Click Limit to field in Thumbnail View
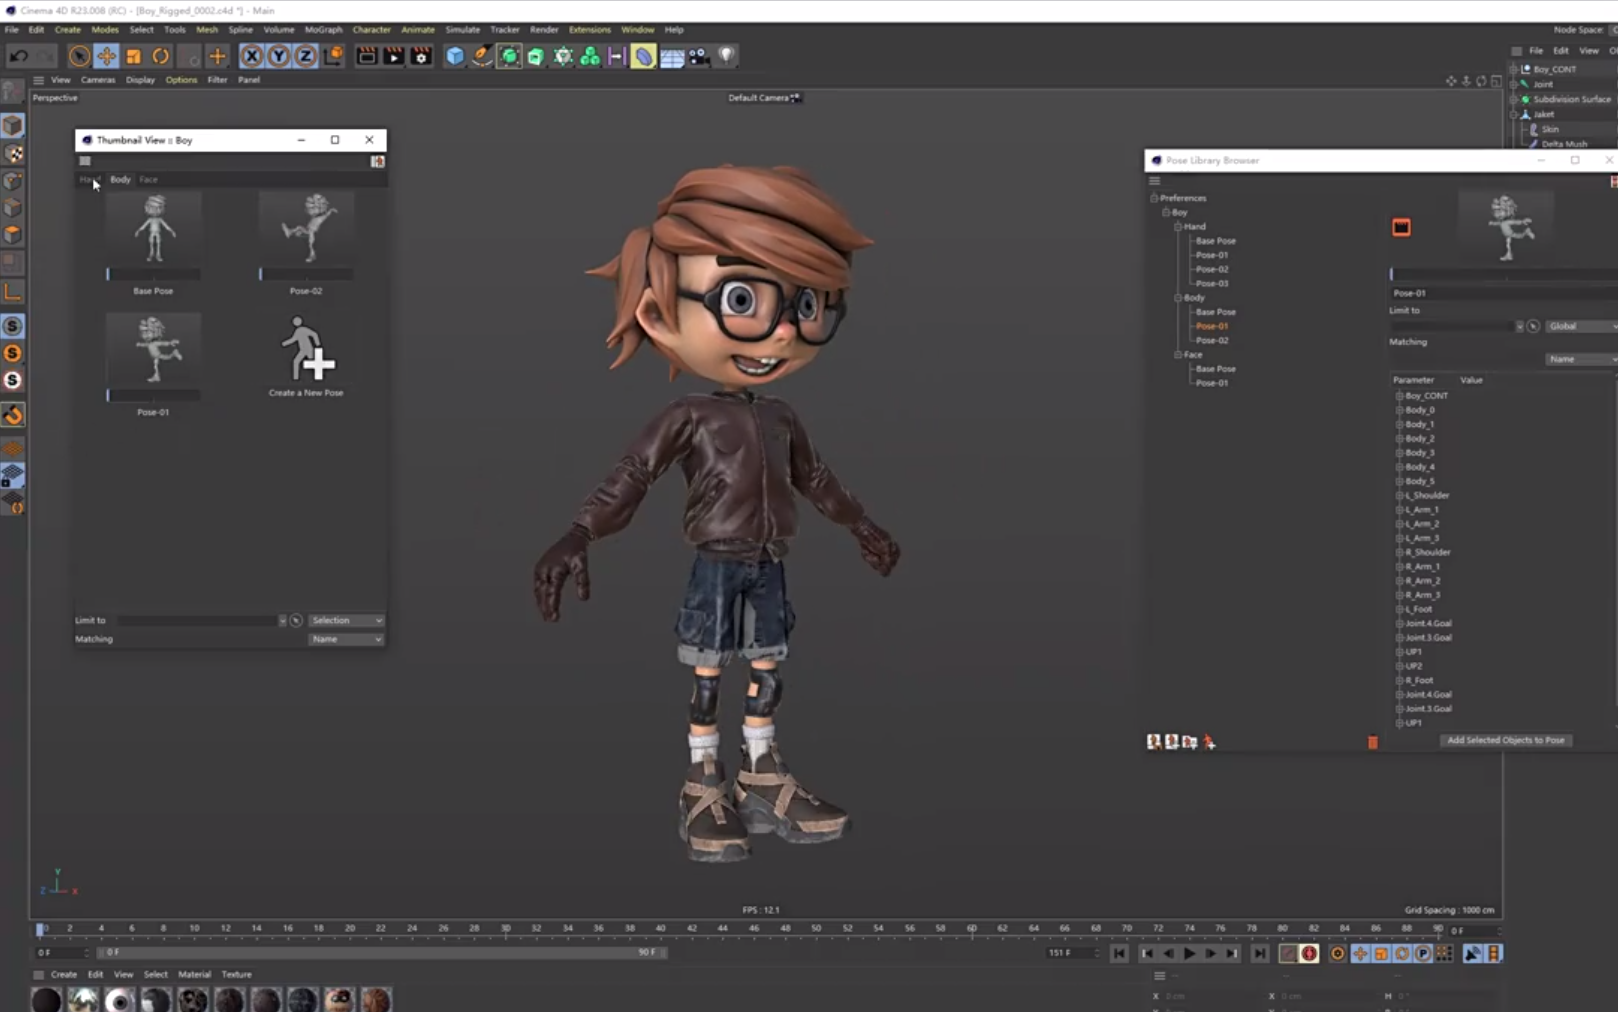 pos(197,620)
